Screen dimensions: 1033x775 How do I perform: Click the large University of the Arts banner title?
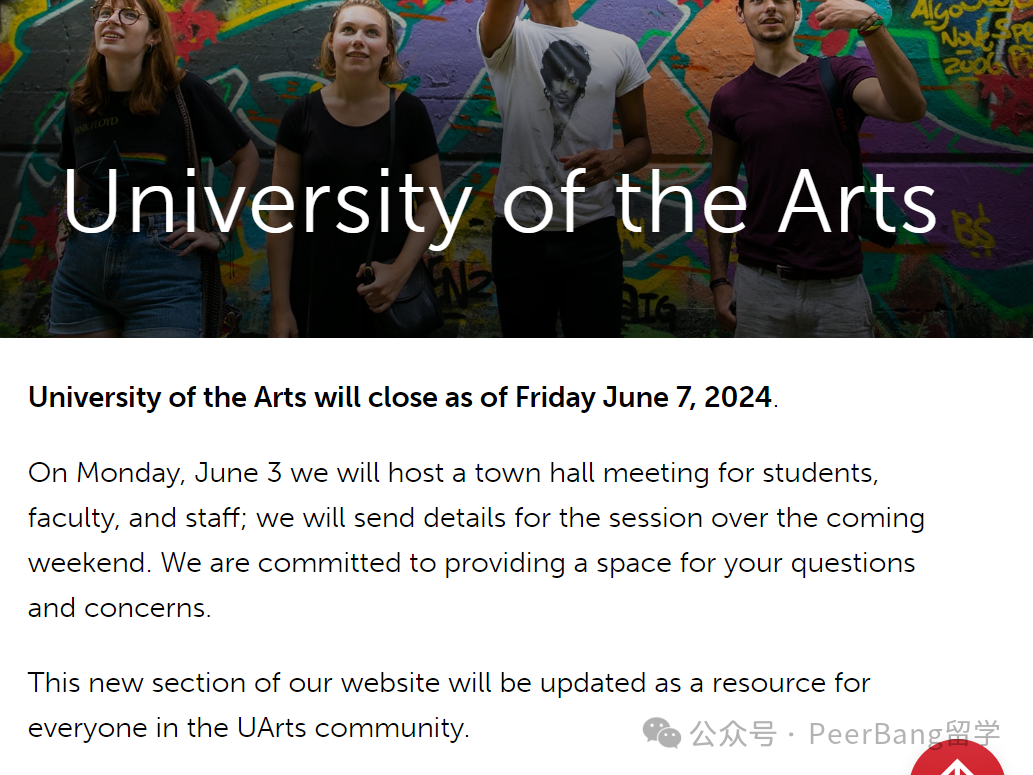[500, 202]
